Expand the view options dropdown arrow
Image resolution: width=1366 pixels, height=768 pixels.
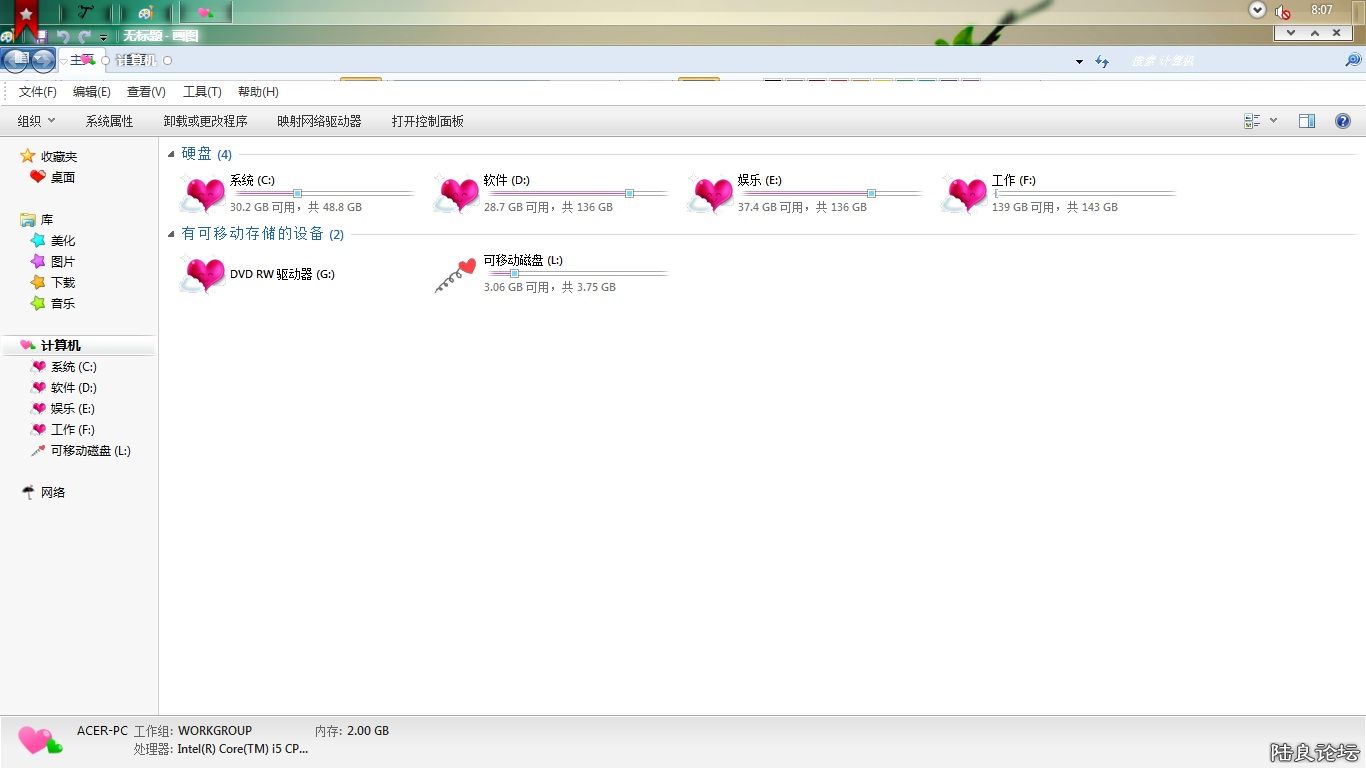[1273, 121]
